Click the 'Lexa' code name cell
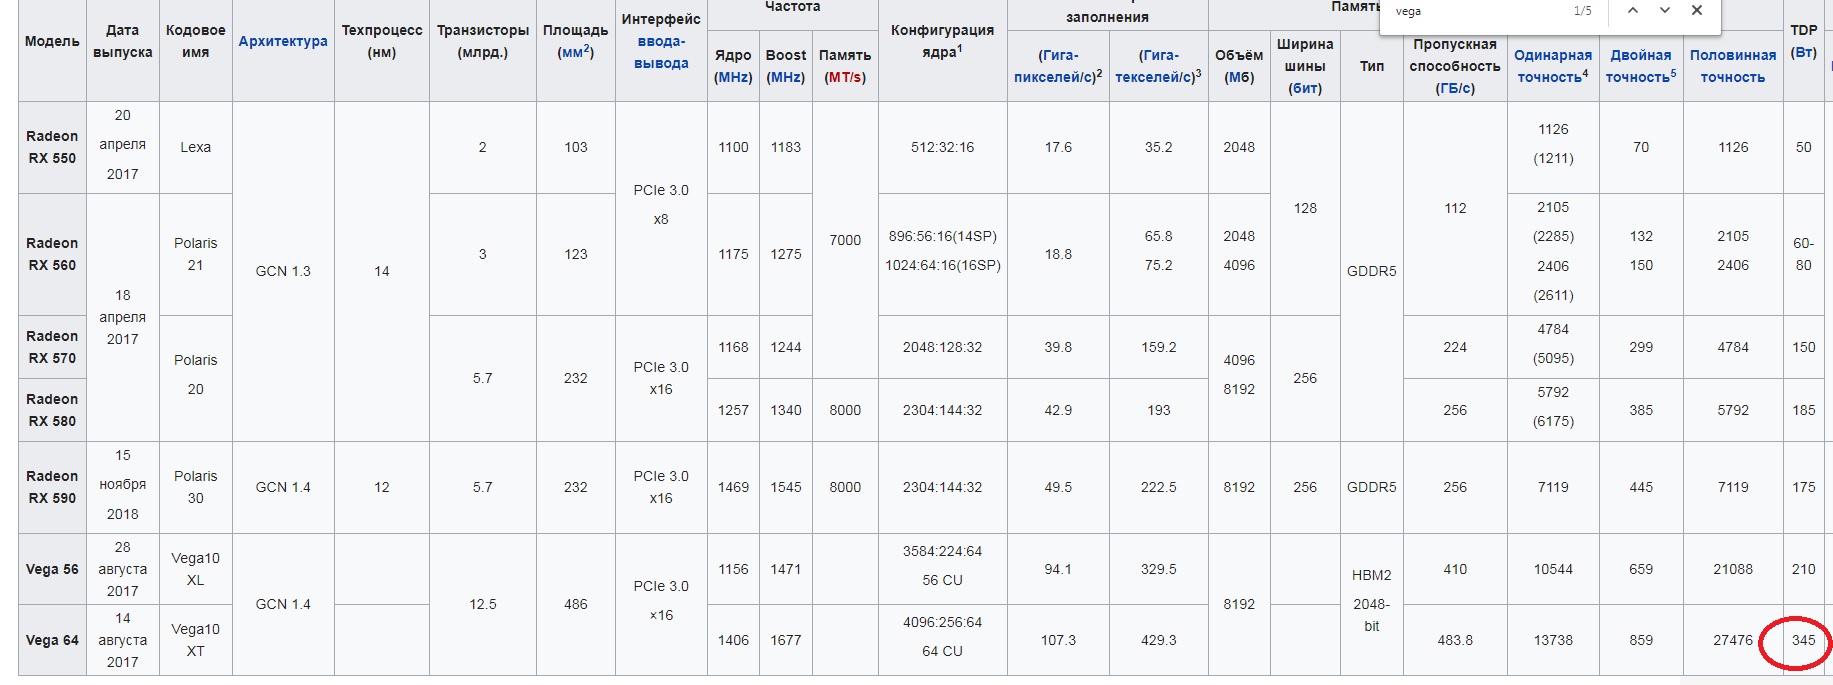 click(195, 147)
